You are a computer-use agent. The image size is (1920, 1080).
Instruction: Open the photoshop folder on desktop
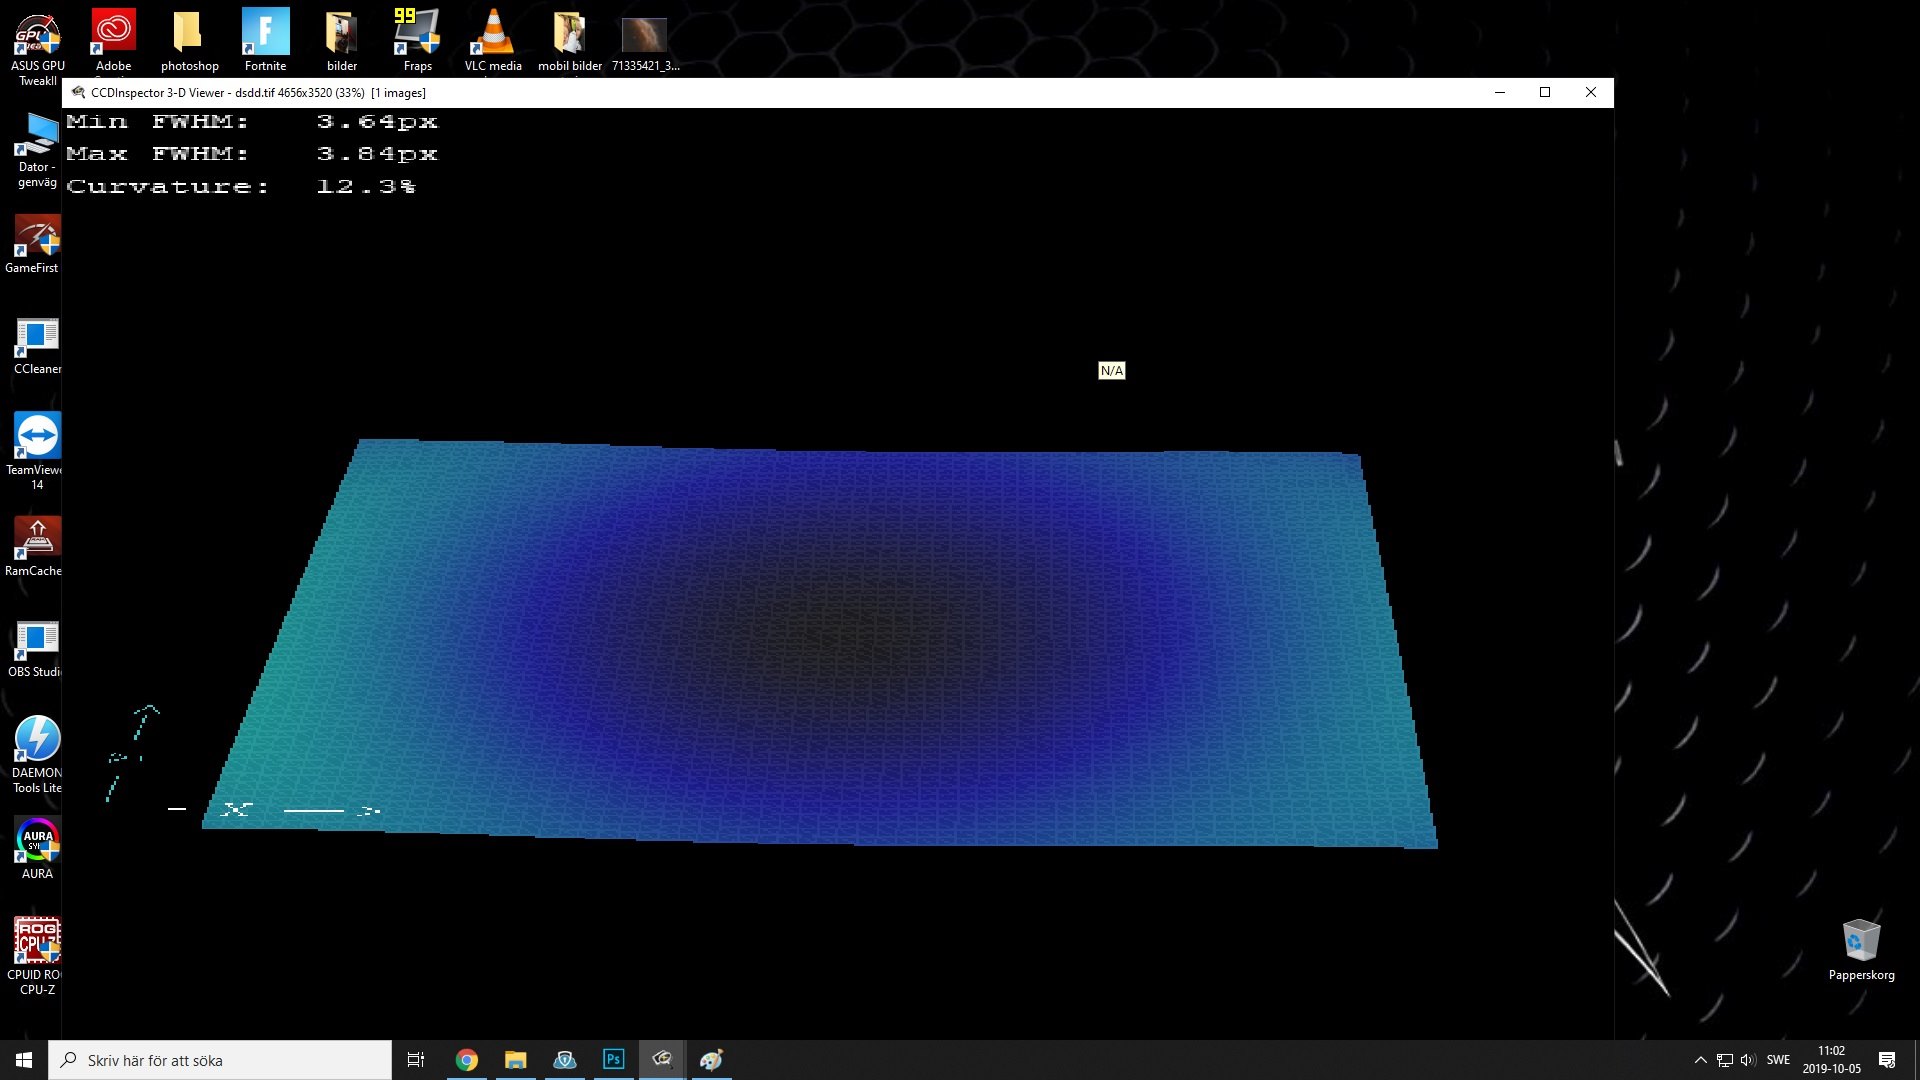pyautogui.click(x=189, y=37)
